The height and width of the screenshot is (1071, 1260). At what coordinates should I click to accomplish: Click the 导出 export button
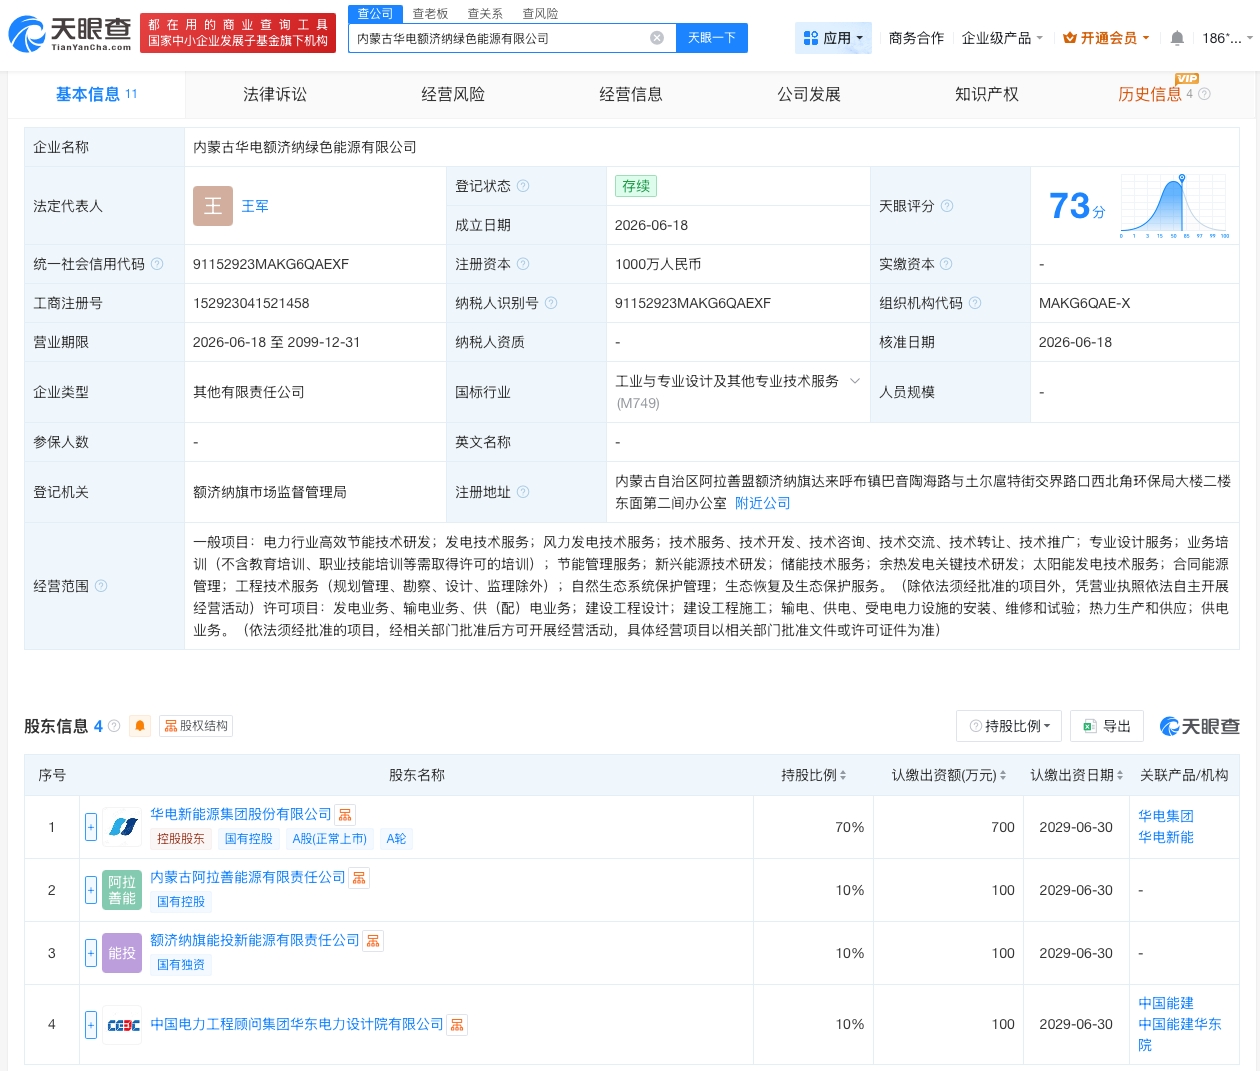tap(1106, 726)
